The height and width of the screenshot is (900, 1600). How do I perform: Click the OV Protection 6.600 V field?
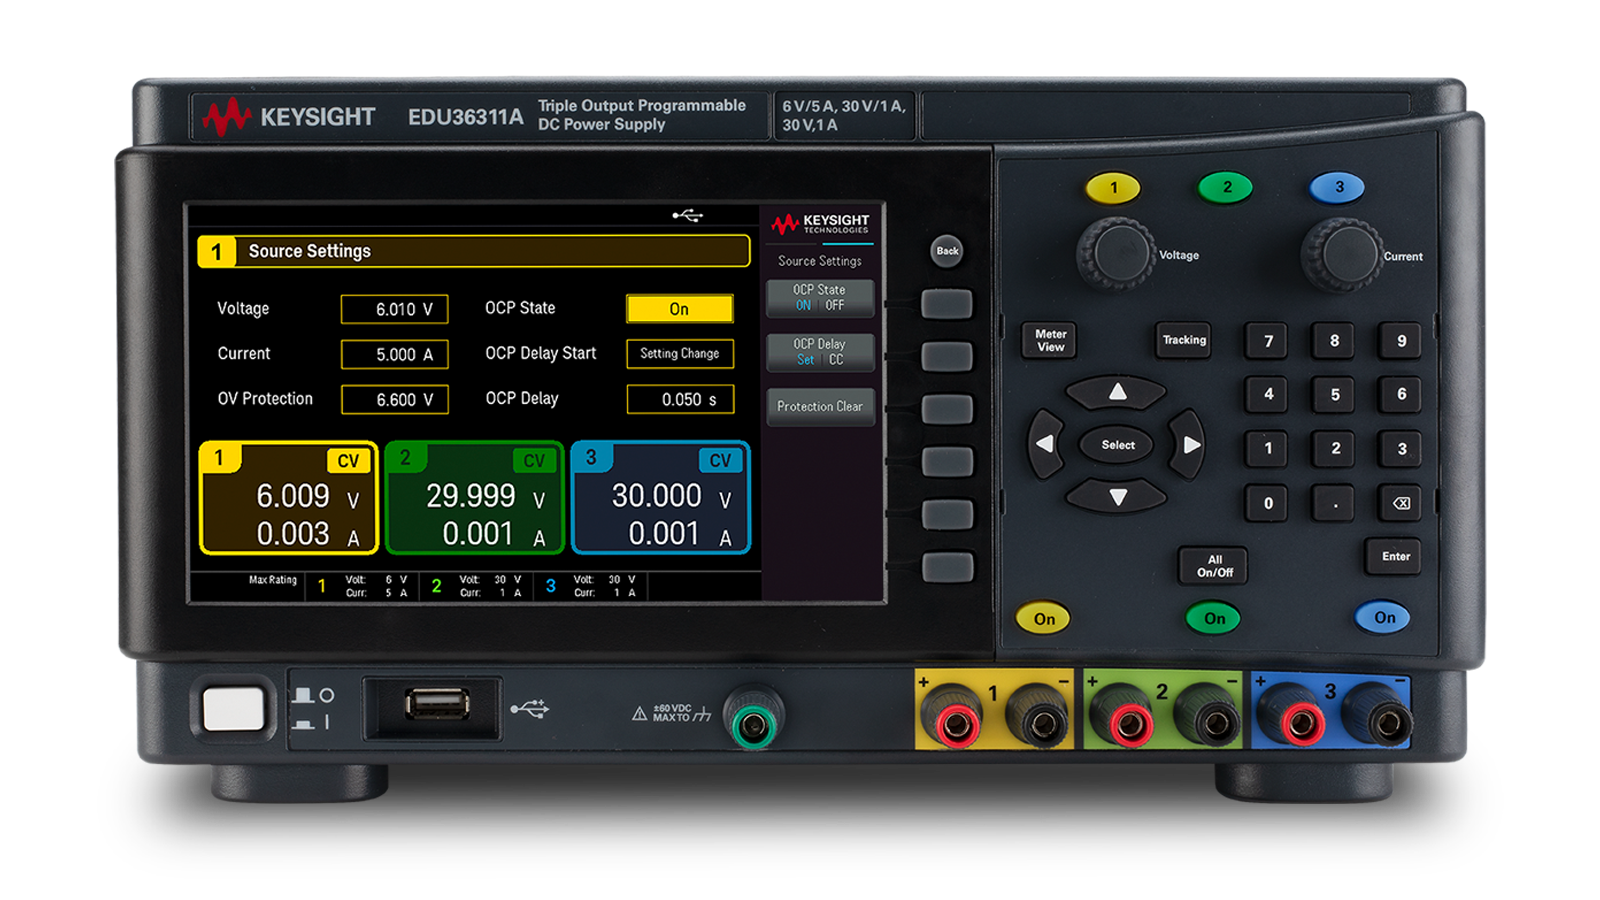(395, 398)
